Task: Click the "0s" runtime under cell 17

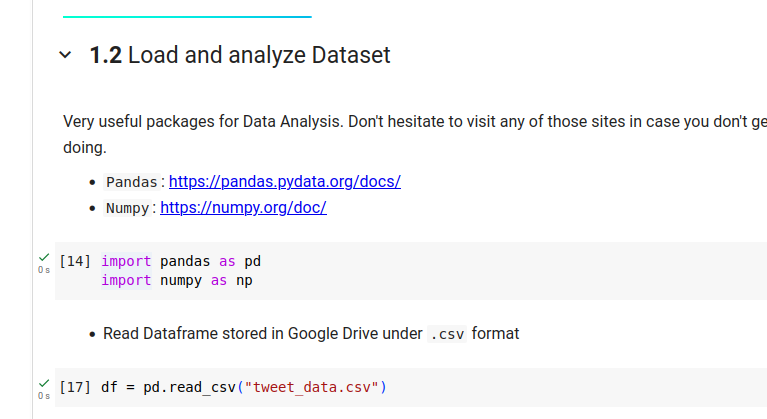Action: [43, 396]
